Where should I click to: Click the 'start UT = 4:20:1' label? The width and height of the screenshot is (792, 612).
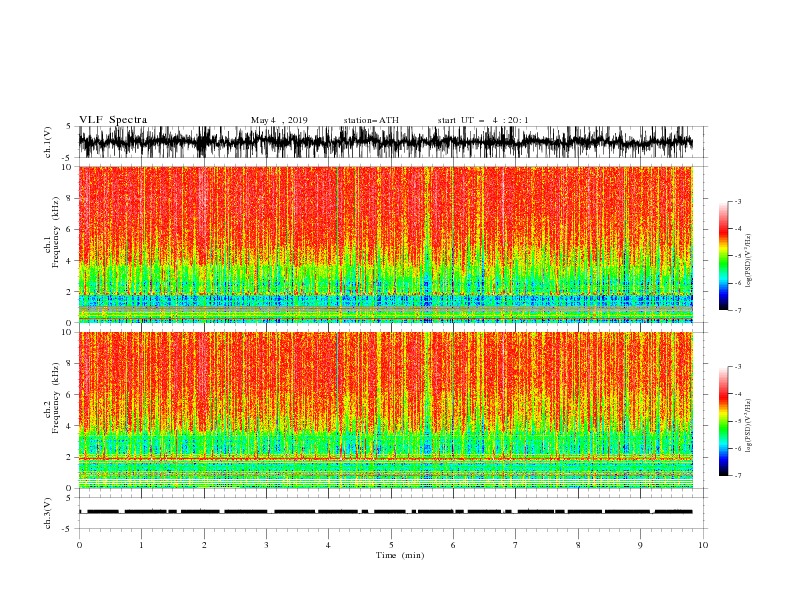483,120
